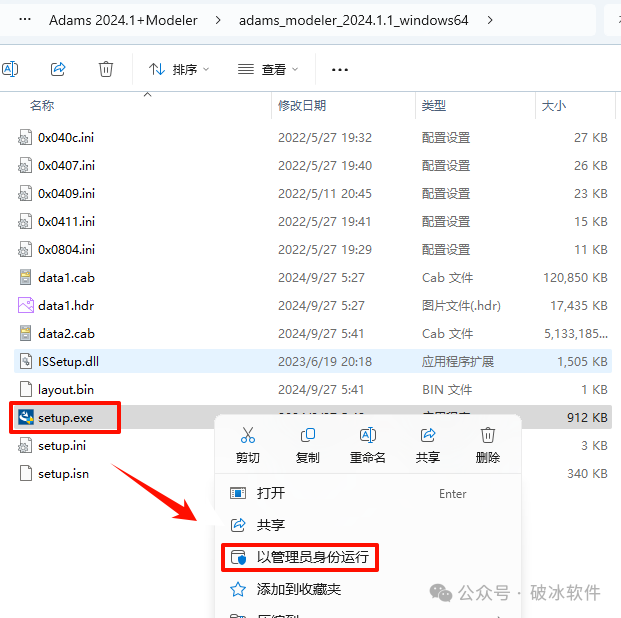Screen dimensions: 621x618
Task: Select the ISSetup.dll file
Action: (313, 361)
